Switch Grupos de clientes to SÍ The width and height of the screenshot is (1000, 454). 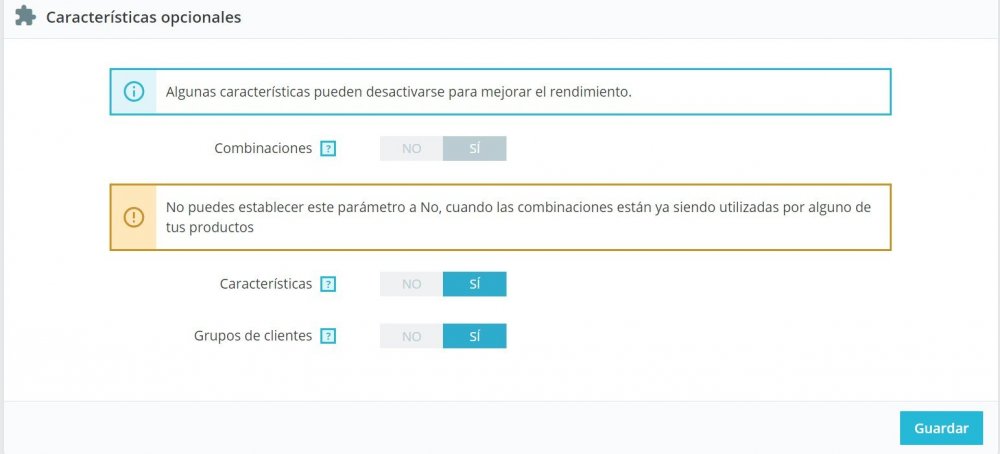tap(475, 336)
